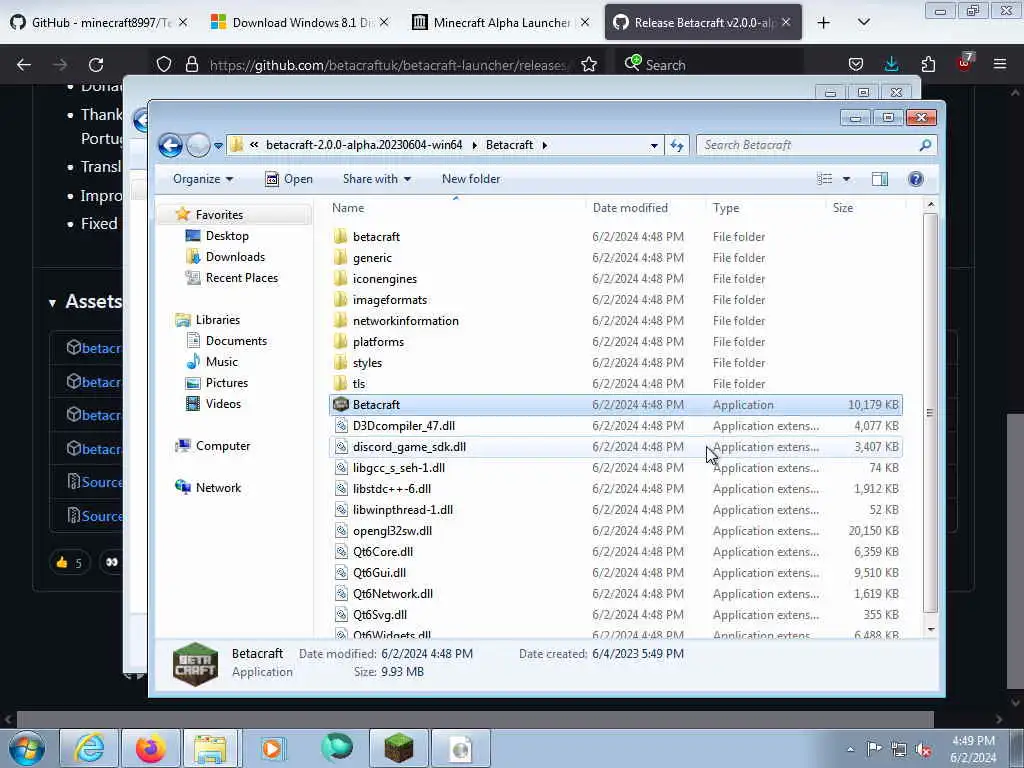Viewport: 1024px width, 768px height.
Task: Click the Explorer forward arrow button
Action: pos(198,145)
